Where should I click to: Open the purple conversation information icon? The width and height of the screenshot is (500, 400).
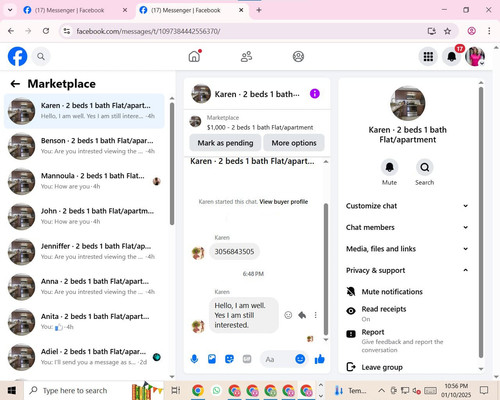coord(315,94)
